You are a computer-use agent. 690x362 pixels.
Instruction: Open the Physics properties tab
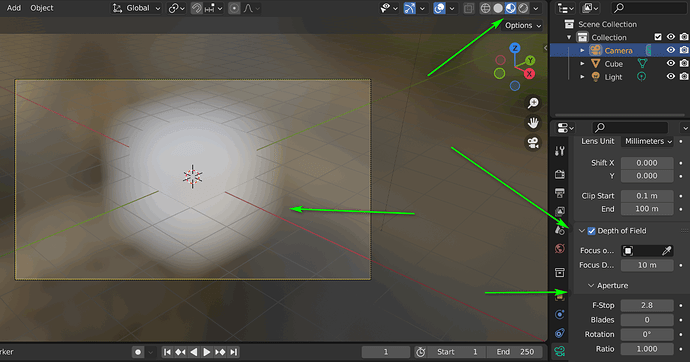pyautogui.click(x=560, y=314)
